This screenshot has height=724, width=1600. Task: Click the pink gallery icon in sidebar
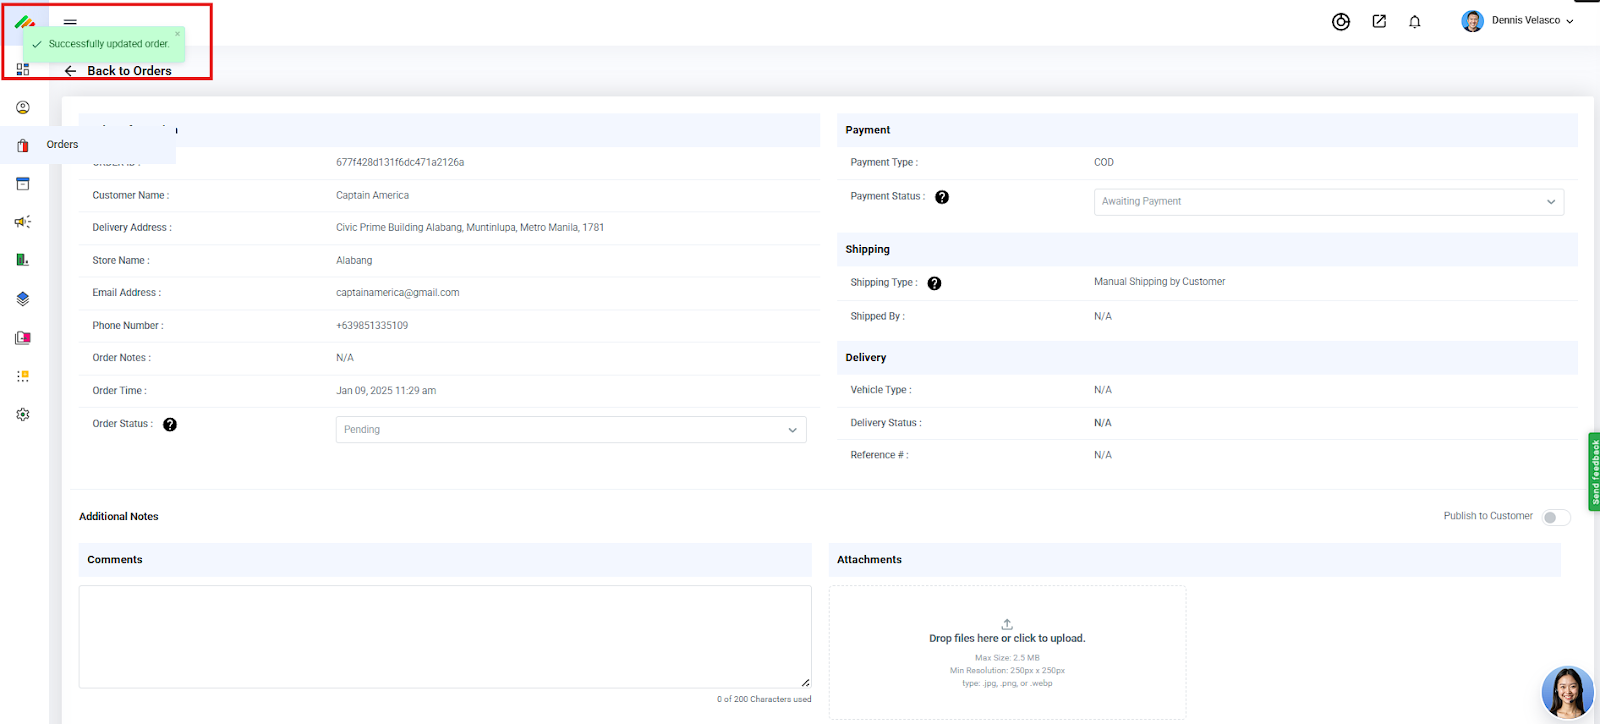[x=23, y=338]
